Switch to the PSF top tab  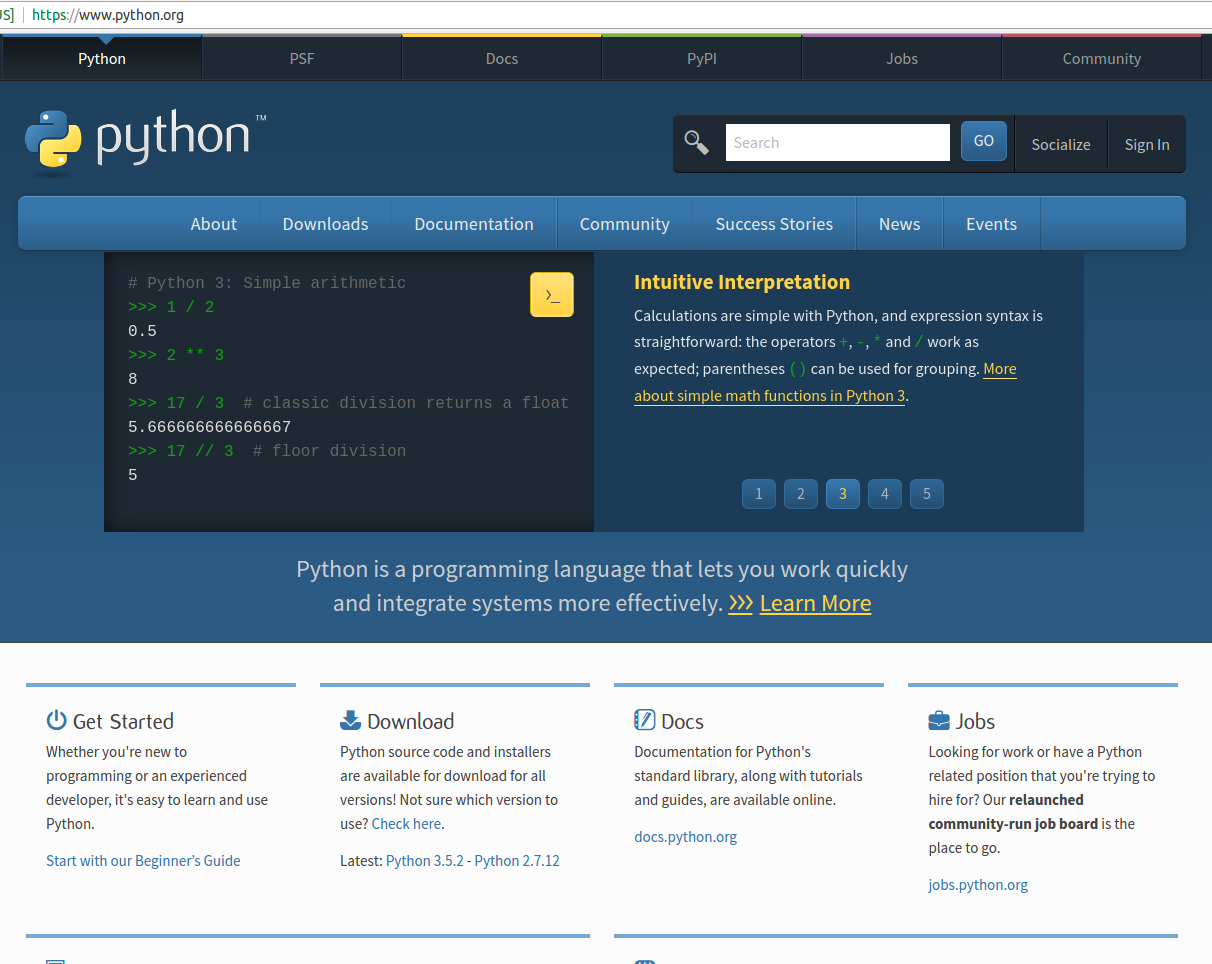pyautogui.click(x=302, y=58)
